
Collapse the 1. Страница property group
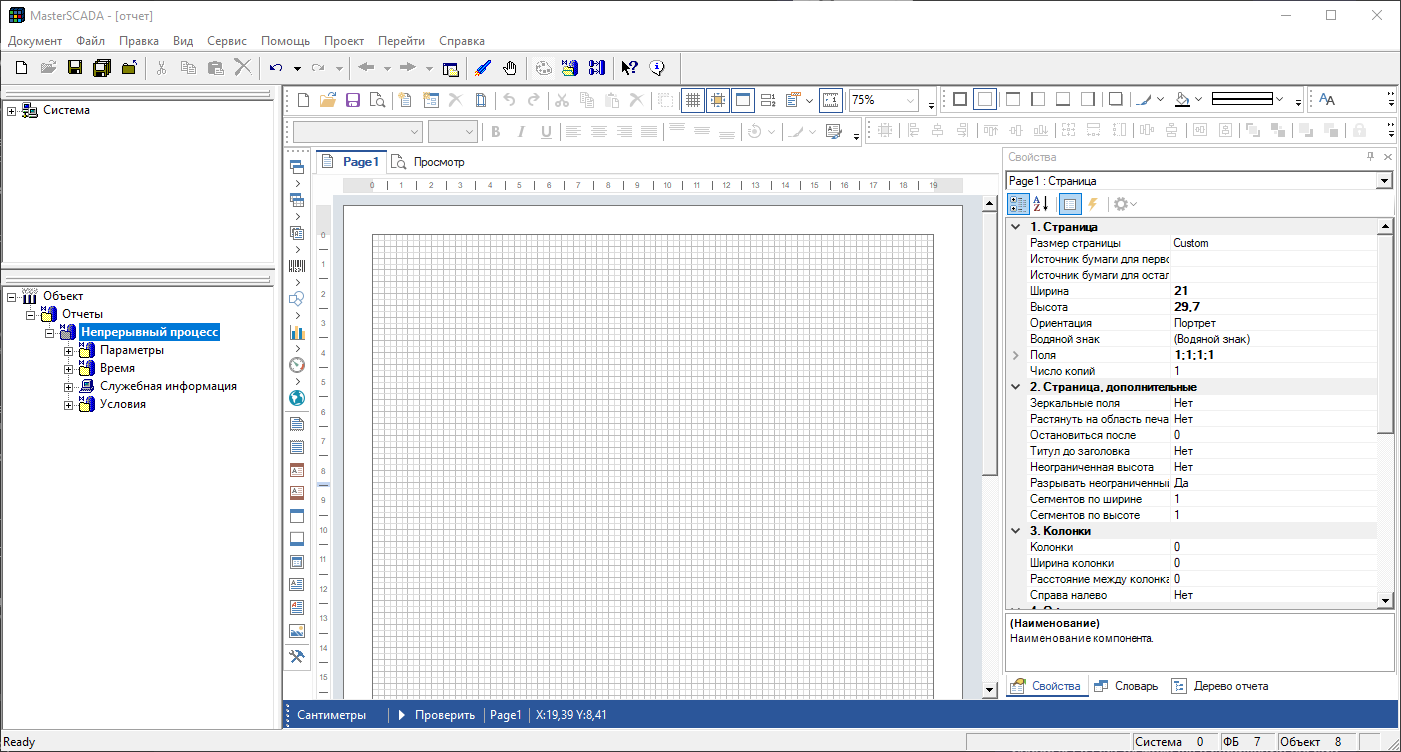(x=1015, y=227)
